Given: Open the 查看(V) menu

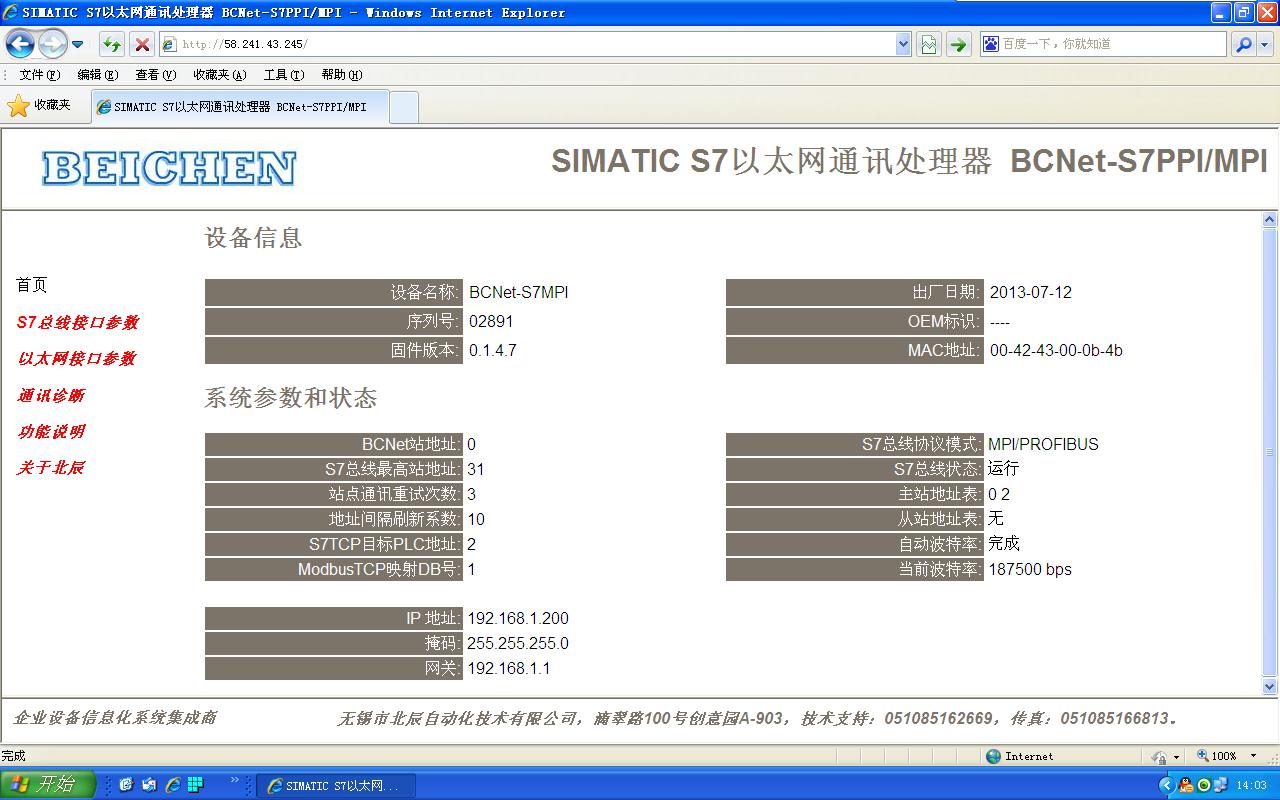Looking at the screenshot, I should pyautogui.click(x=155, y=75).
